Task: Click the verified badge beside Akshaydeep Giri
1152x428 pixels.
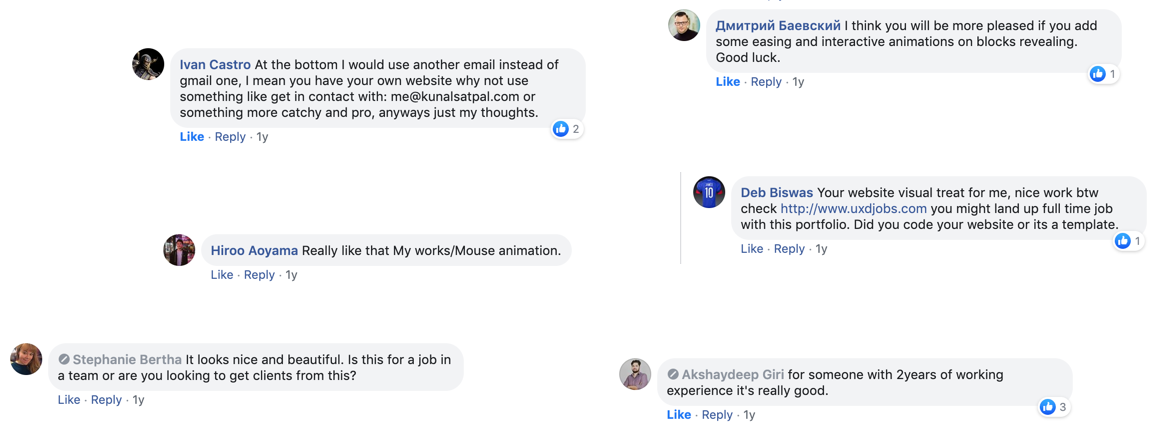Action: pos(673,374)
